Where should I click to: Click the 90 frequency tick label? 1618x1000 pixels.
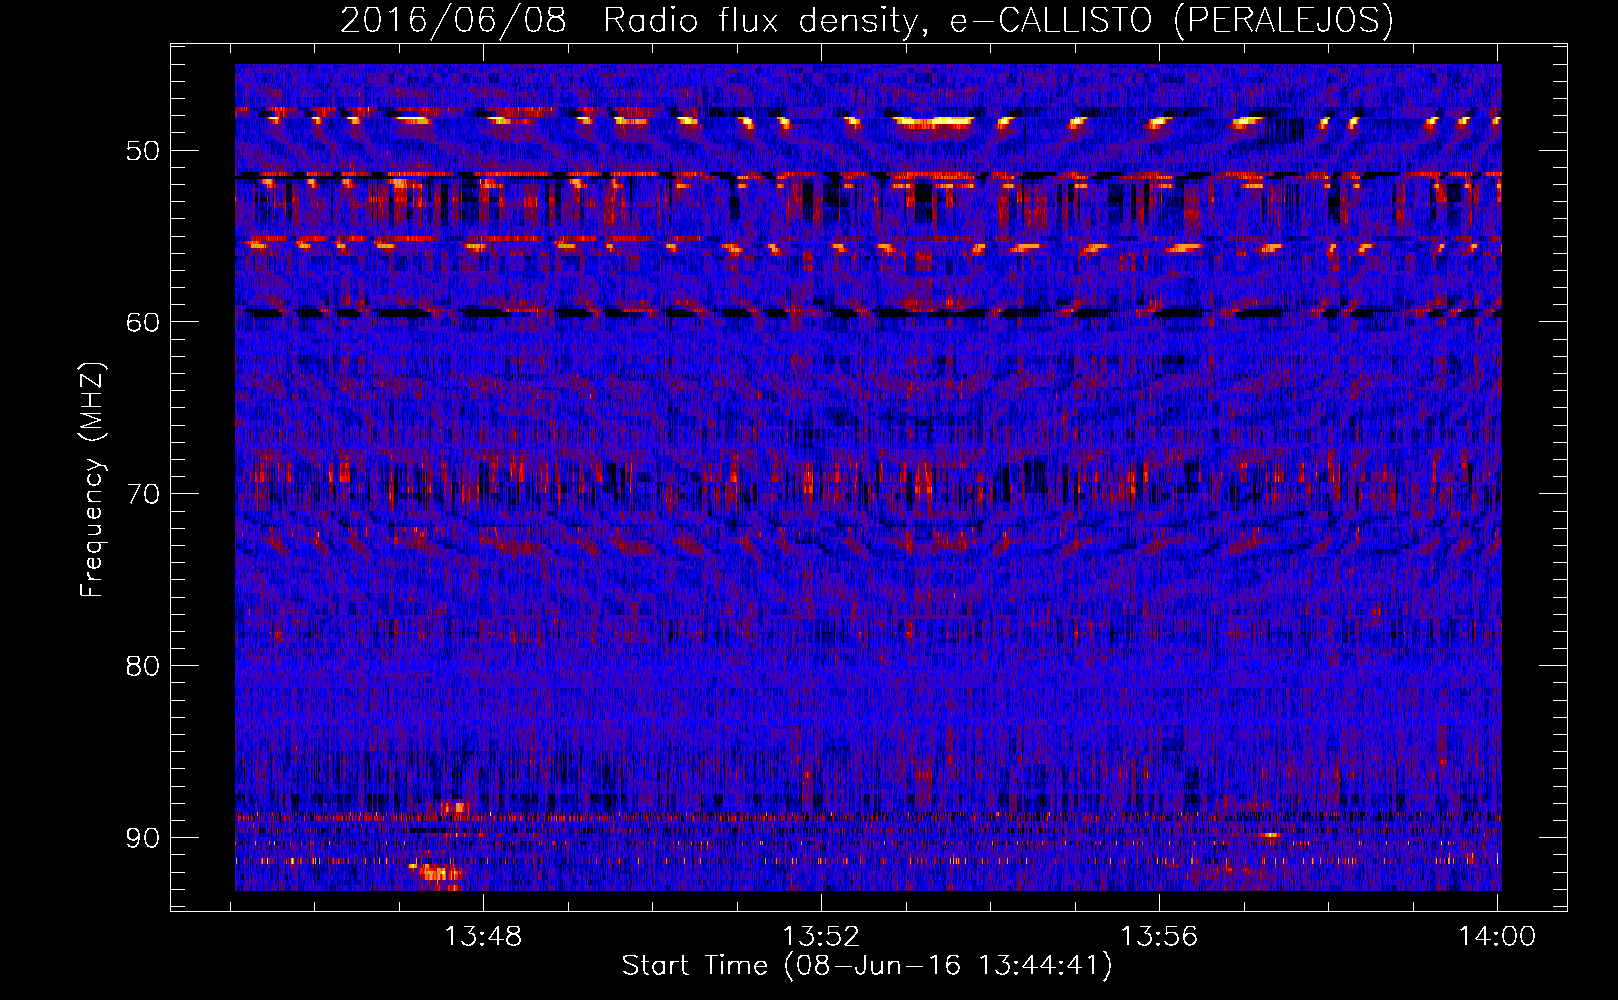click(x=143, y=838)
